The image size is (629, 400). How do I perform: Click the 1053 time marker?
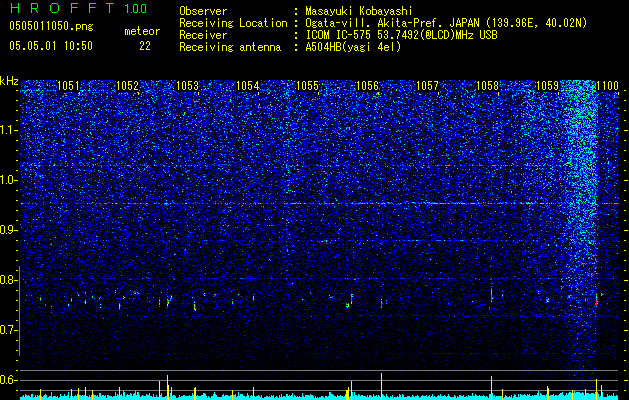(x=187, y=86)
